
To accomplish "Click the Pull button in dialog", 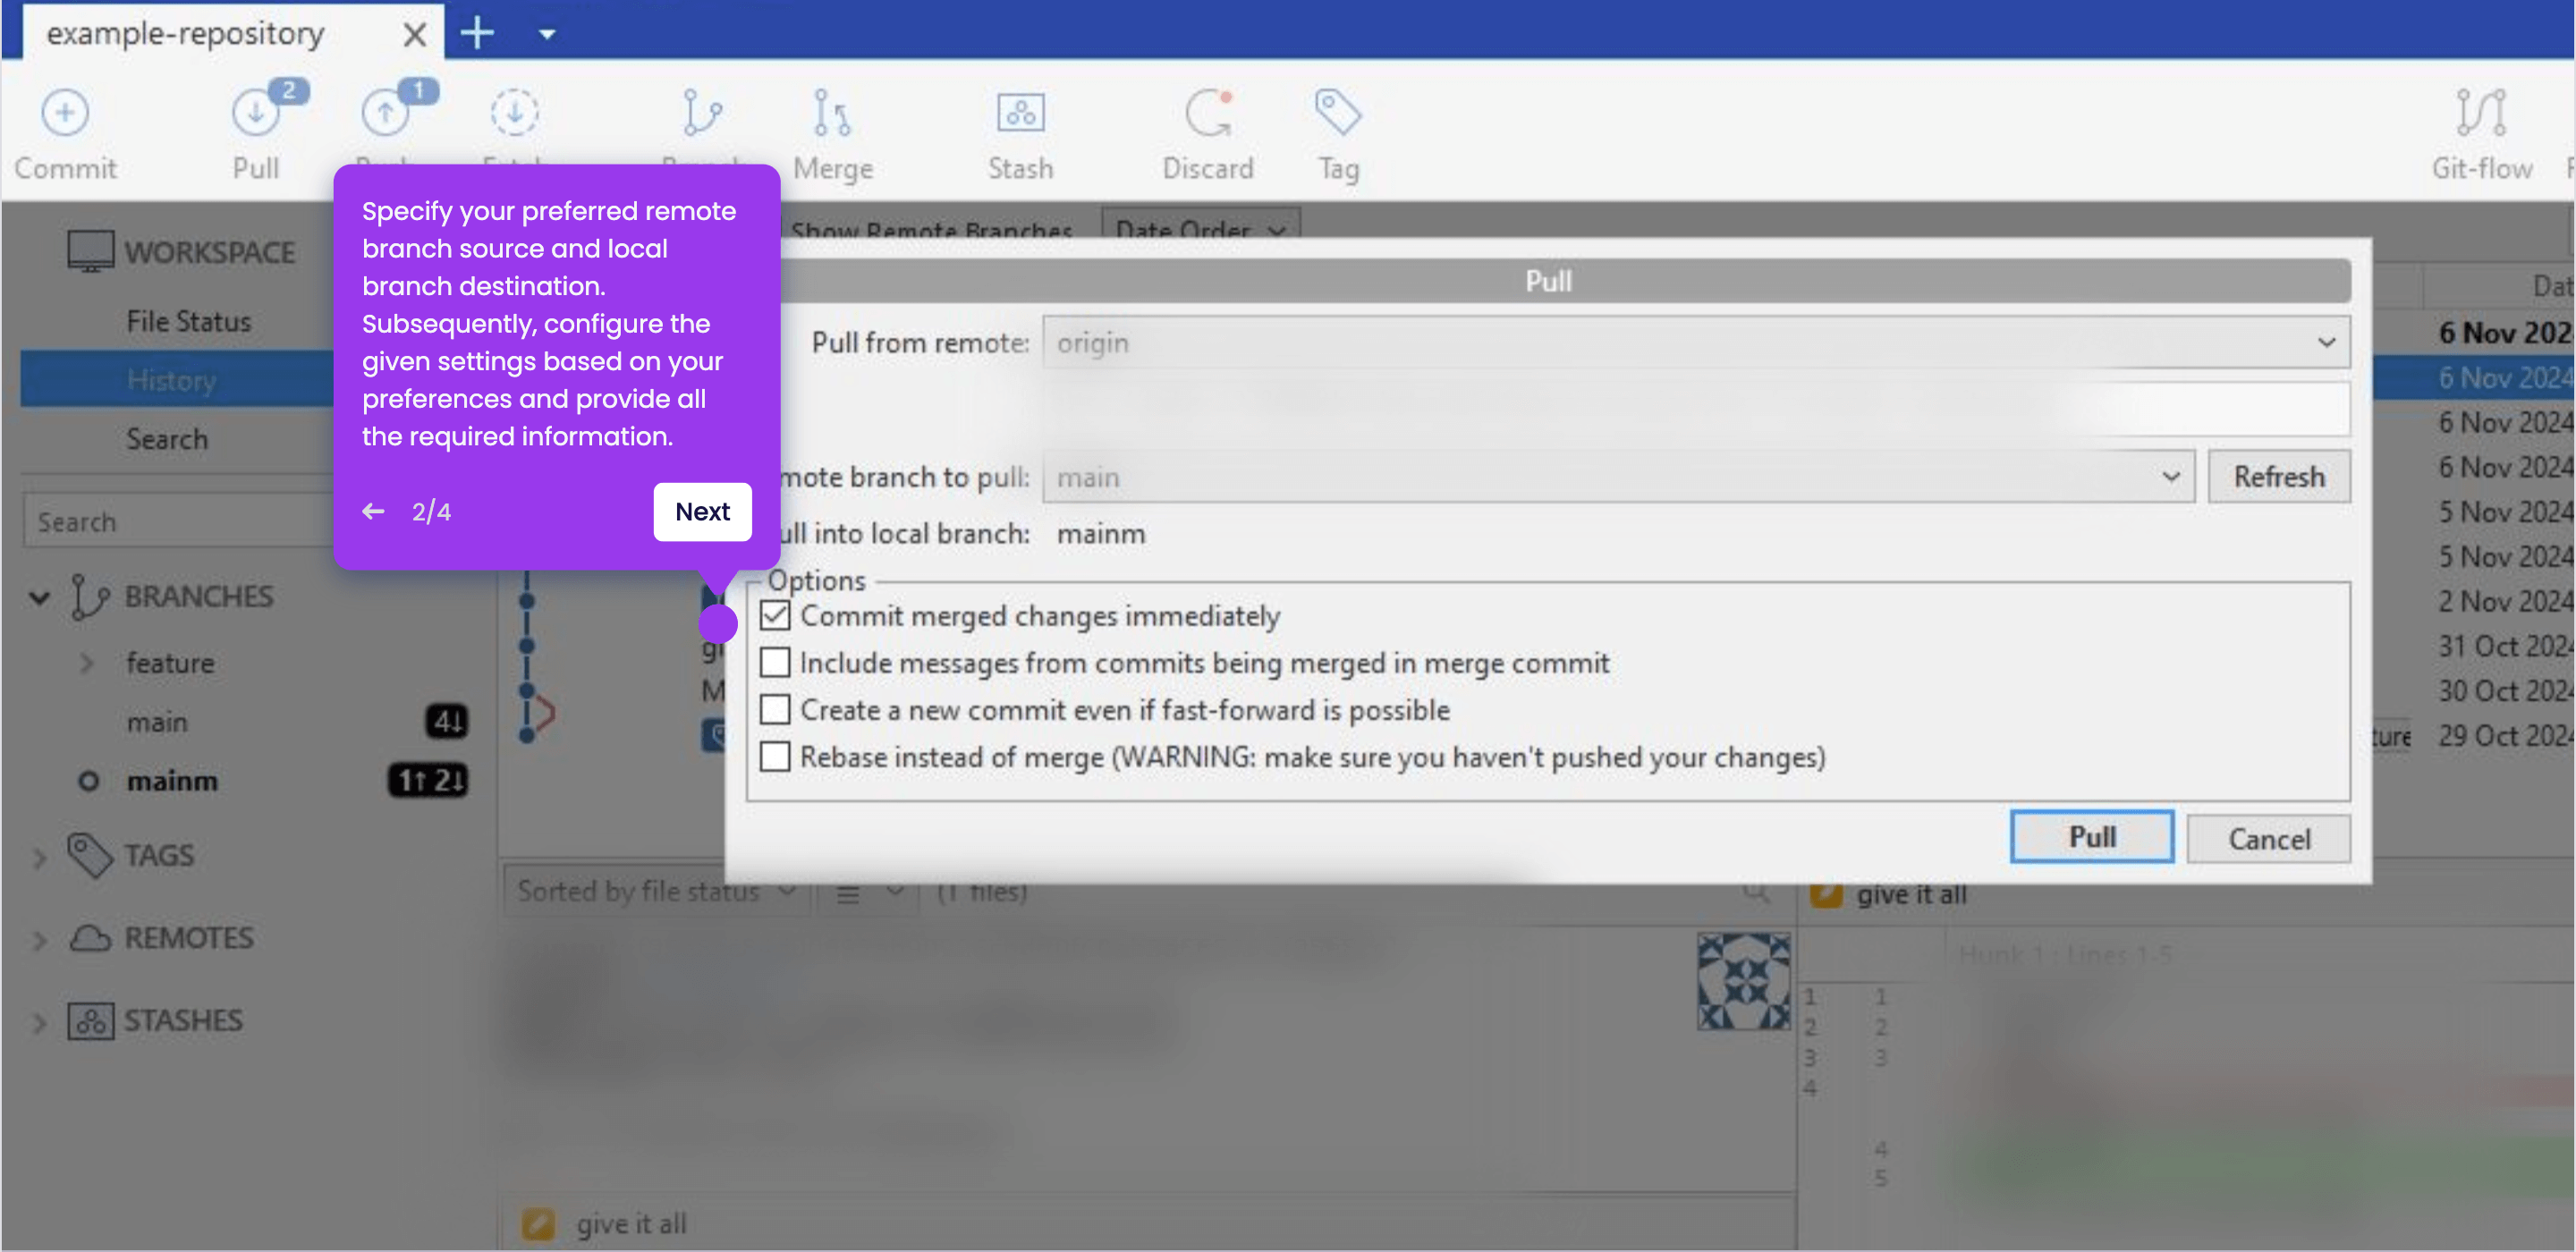I will (2091, 836).
